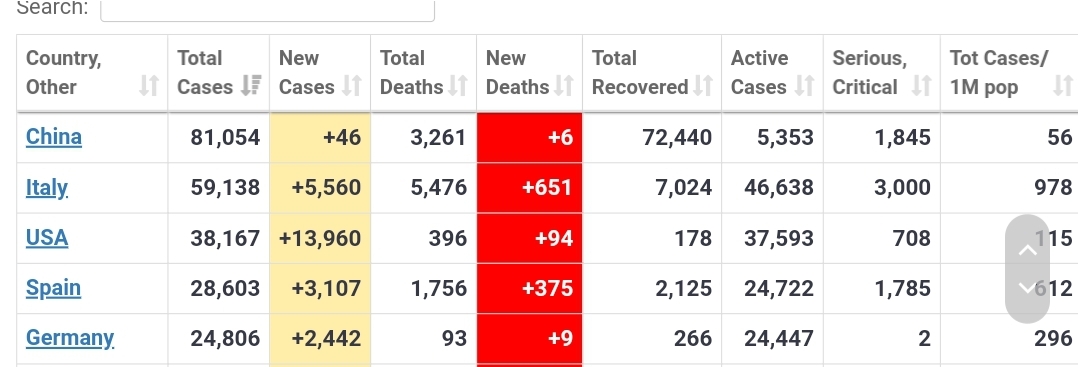Sort table by New Cases arrows
1078x367 pixels.
coord(352,87)
